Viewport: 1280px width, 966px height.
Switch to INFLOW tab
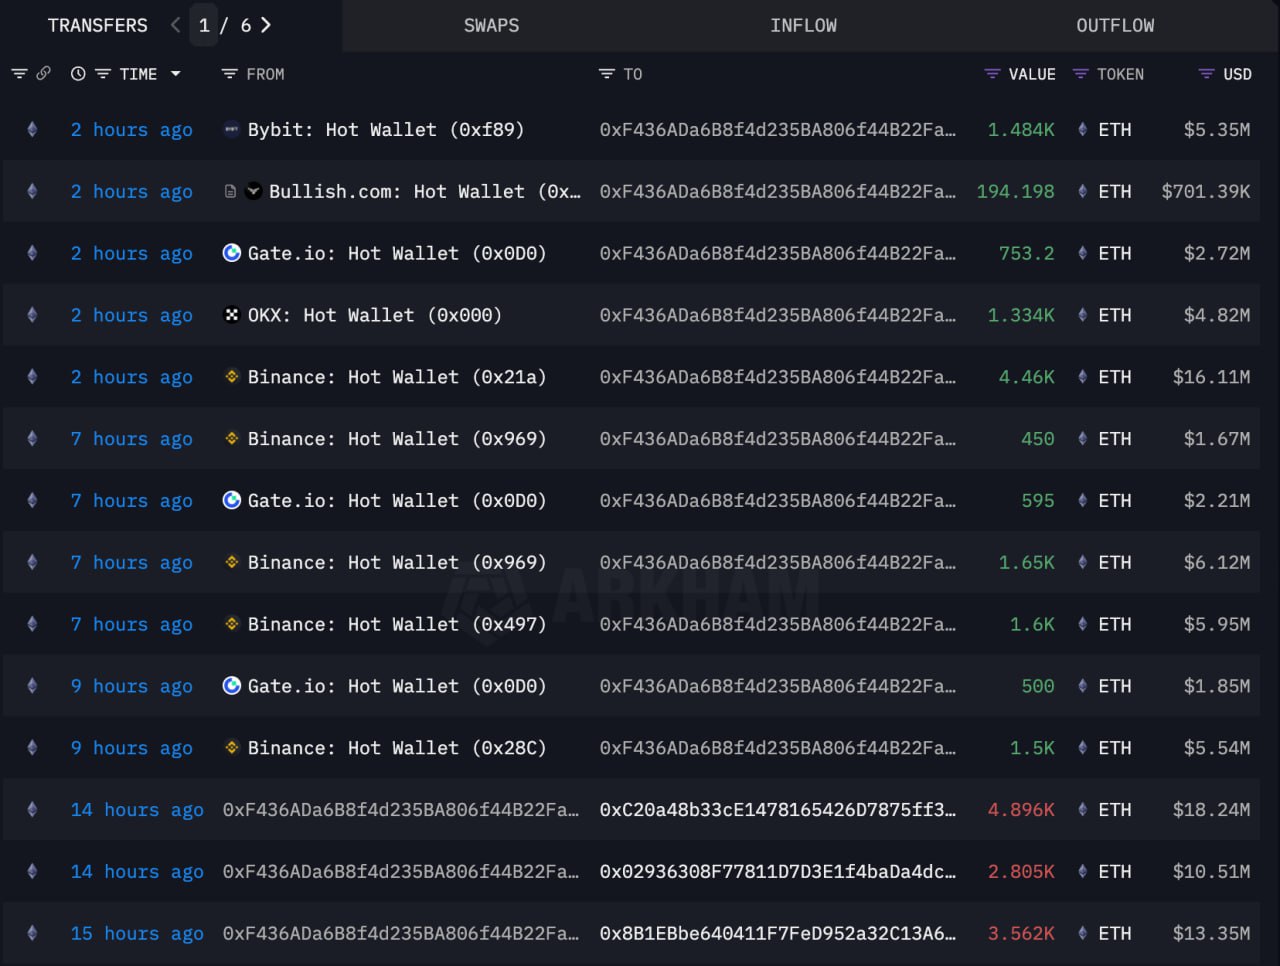[x=803, y=26]
